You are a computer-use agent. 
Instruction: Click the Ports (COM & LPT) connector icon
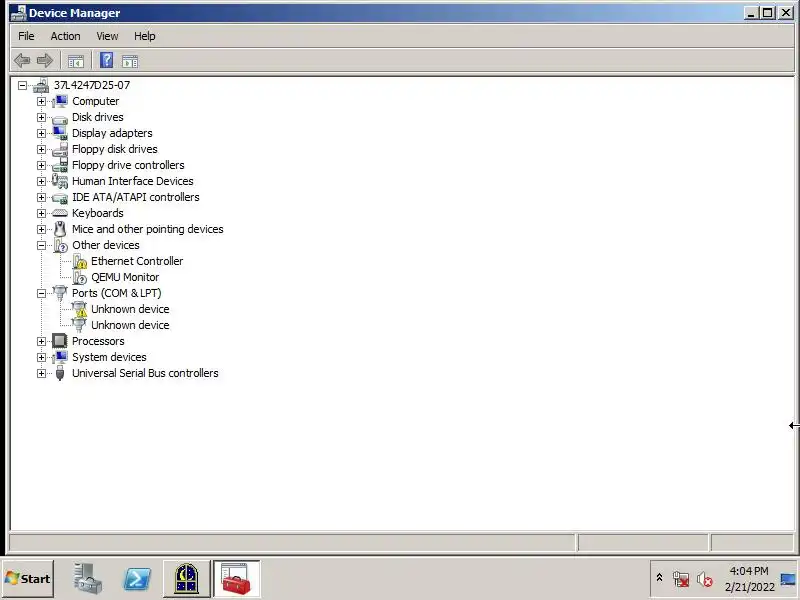tap(60, 293)
